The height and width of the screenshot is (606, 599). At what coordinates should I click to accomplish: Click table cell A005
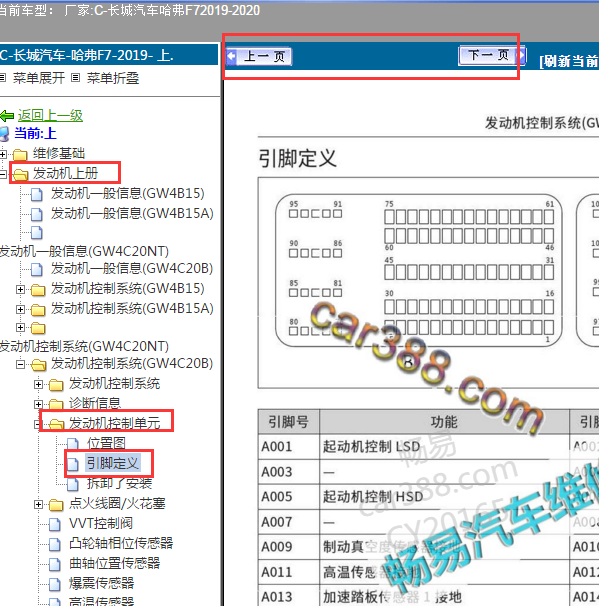[289, 497]
